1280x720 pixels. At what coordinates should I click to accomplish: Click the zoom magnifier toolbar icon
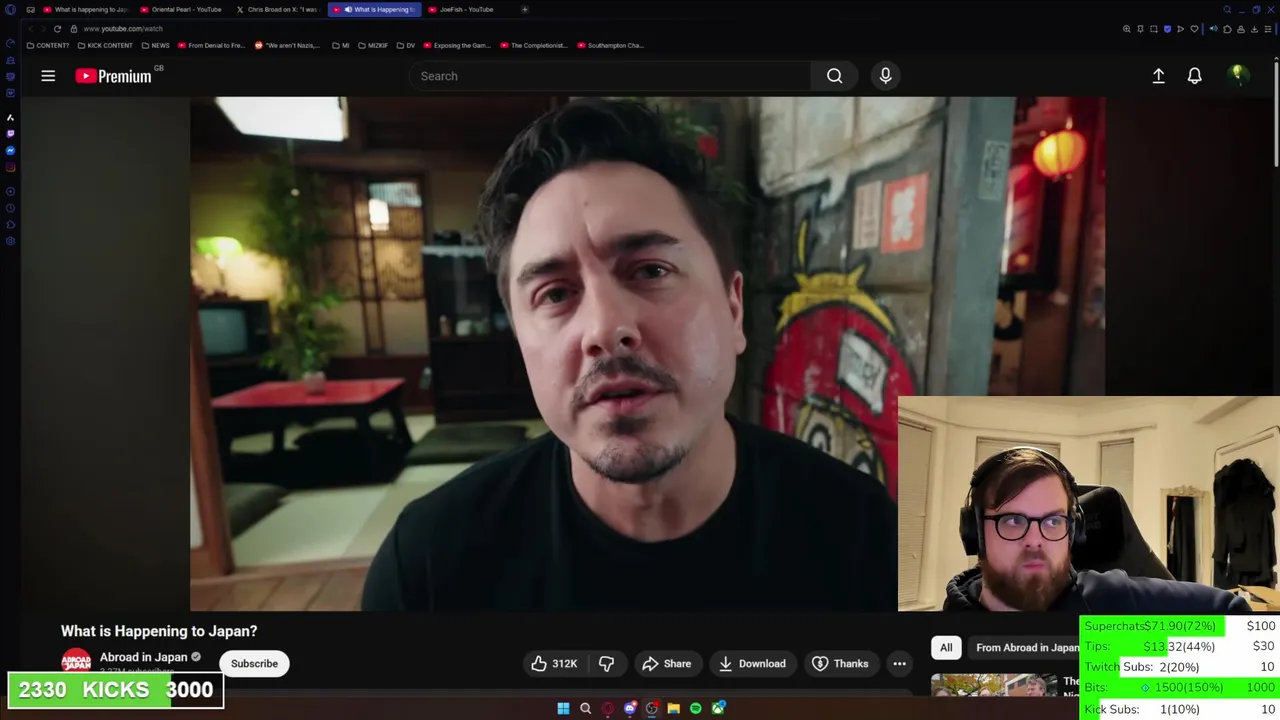coord(1127,29)
